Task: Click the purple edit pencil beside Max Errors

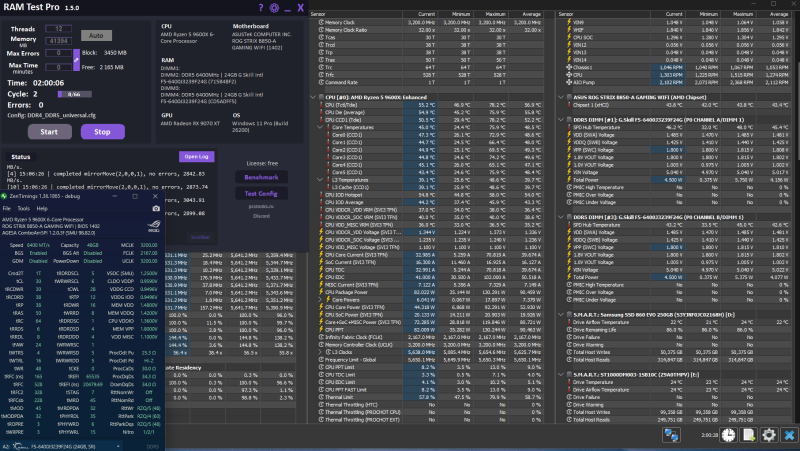Action: pos(76,60)
